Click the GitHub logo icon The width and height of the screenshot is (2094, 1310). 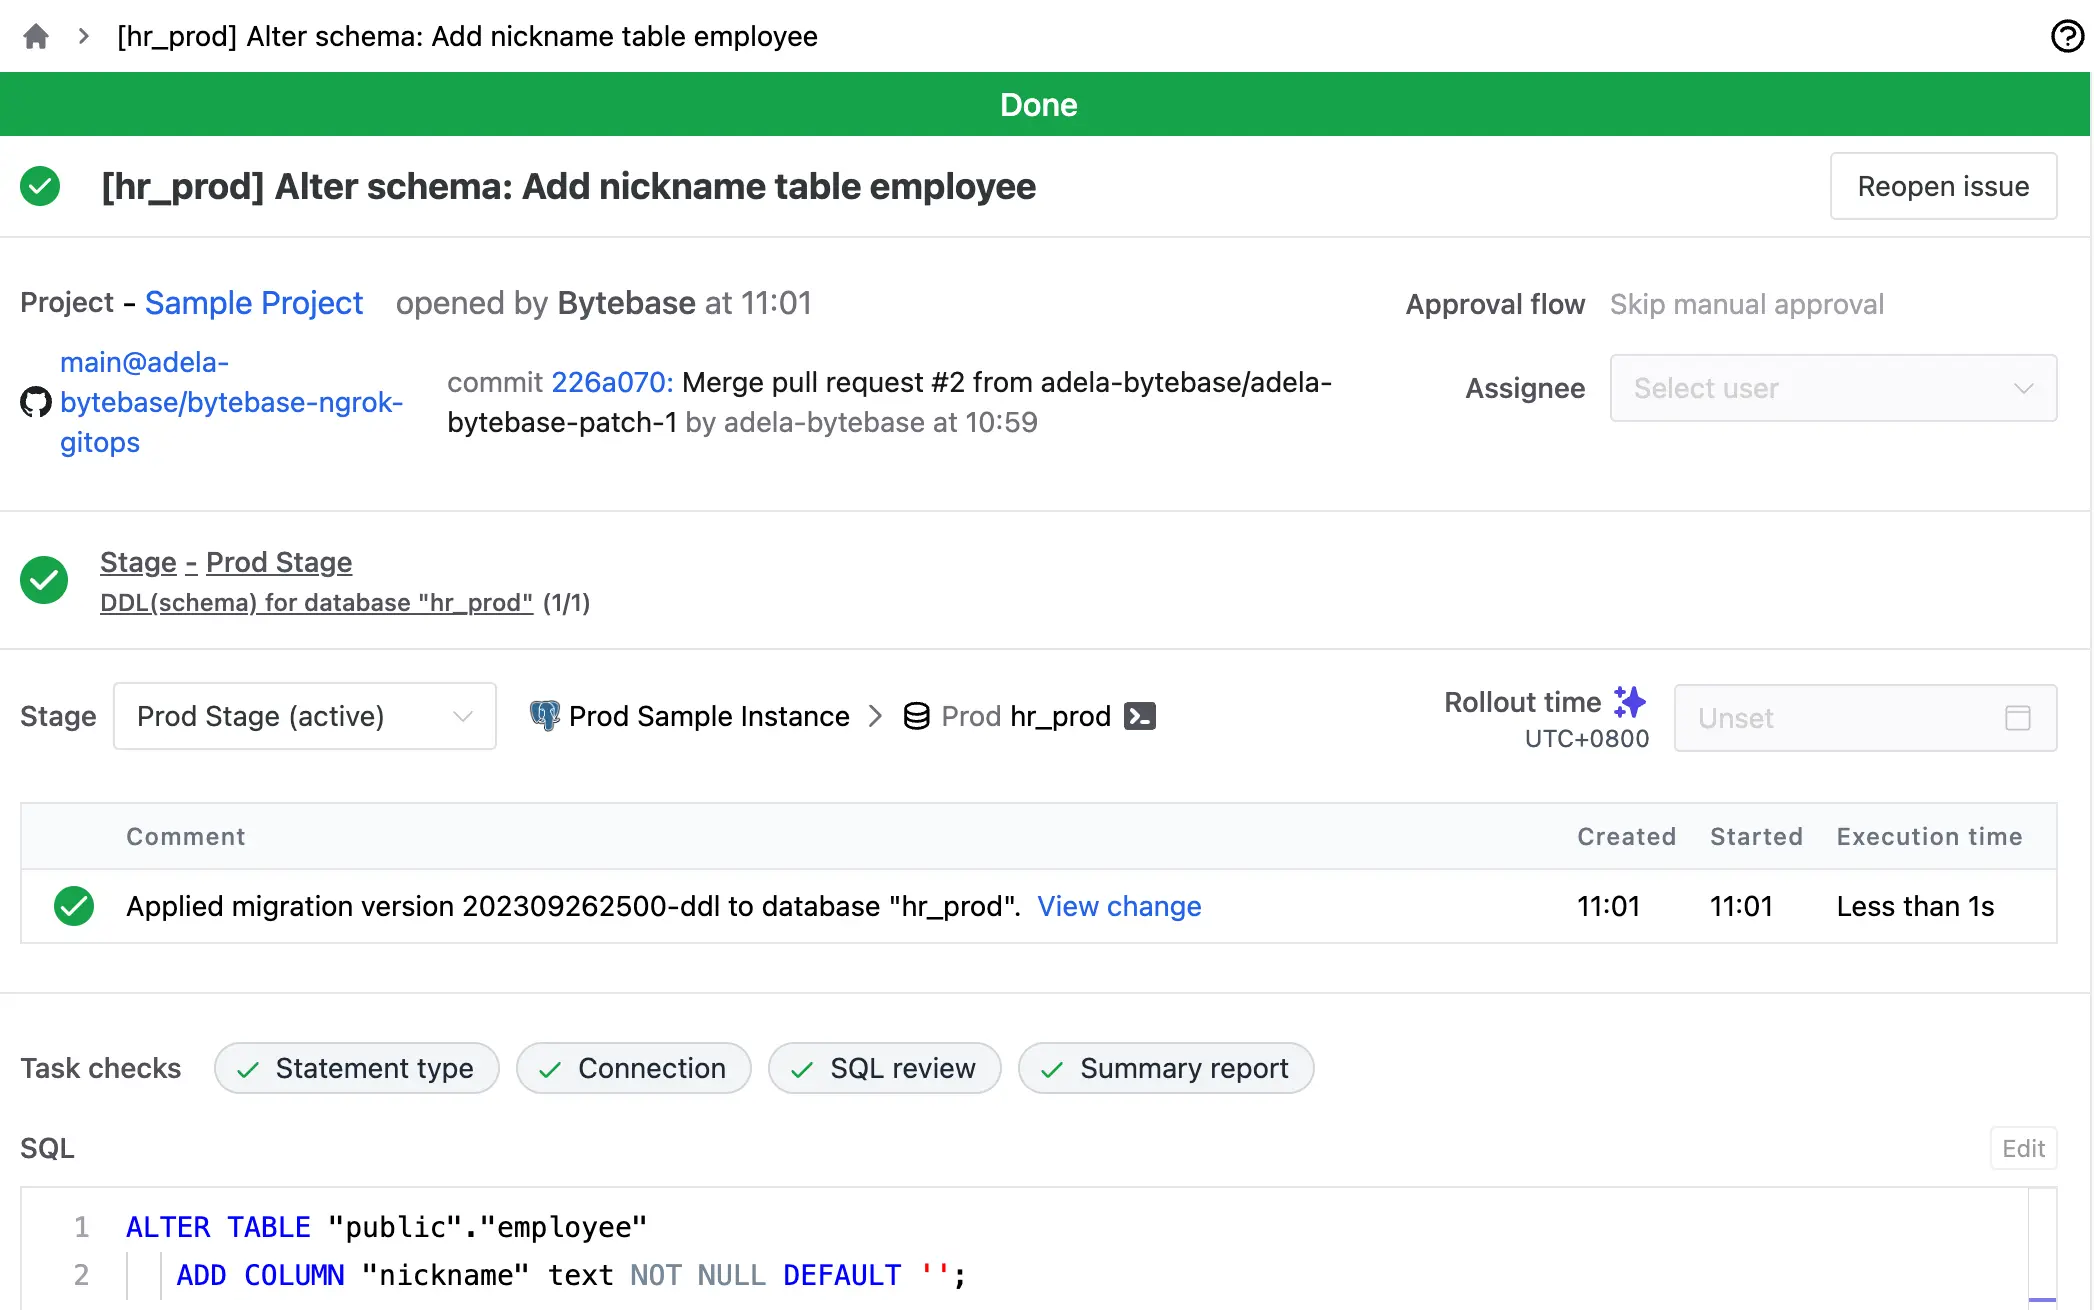tap(36, 402)
